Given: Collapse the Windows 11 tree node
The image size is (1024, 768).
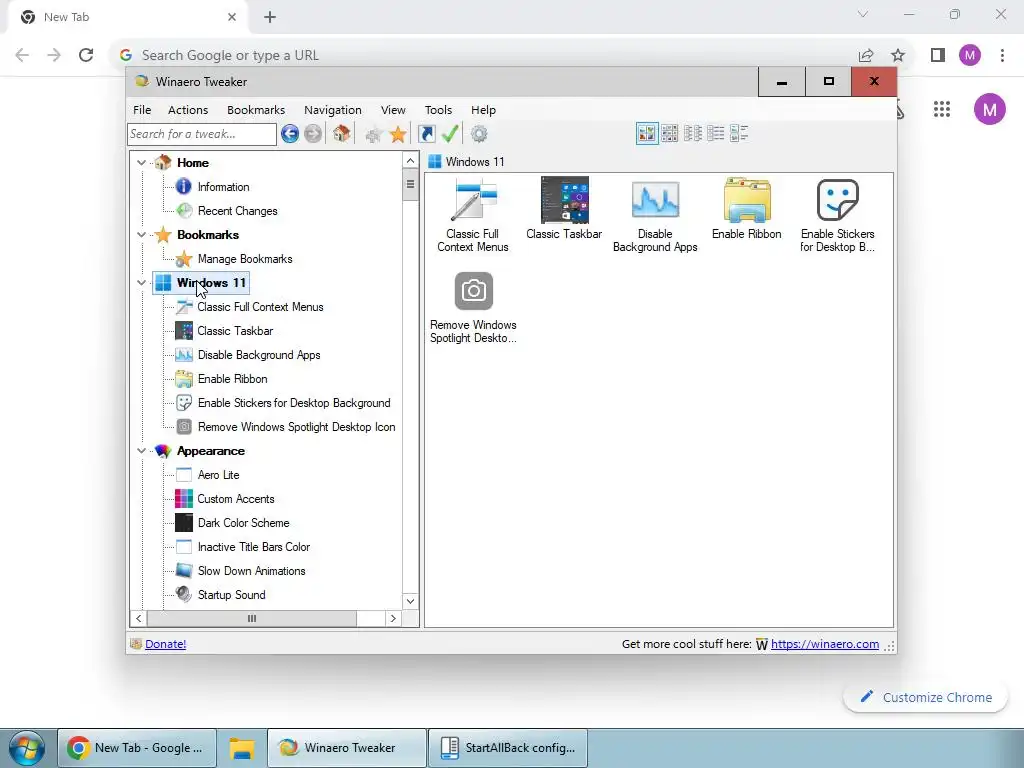Looking at the screenshot, I should pos(141,283).
